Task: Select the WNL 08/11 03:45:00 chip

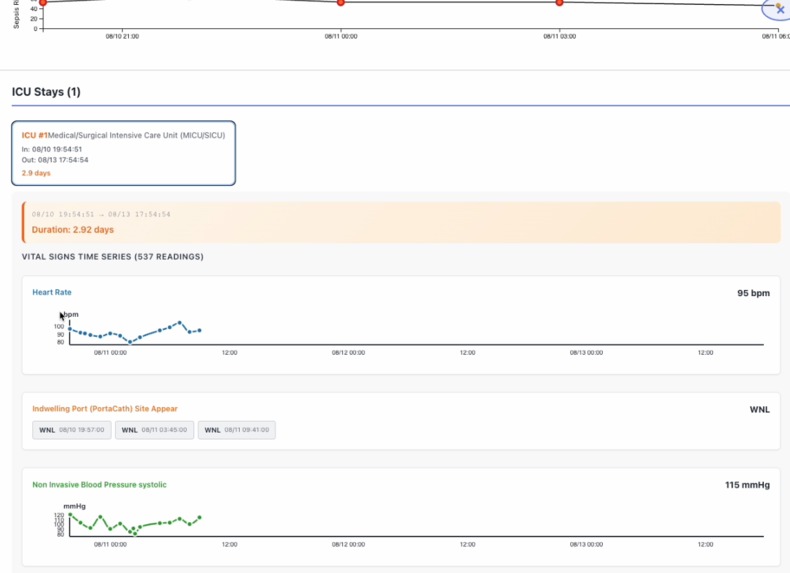Action: (154, 430)
